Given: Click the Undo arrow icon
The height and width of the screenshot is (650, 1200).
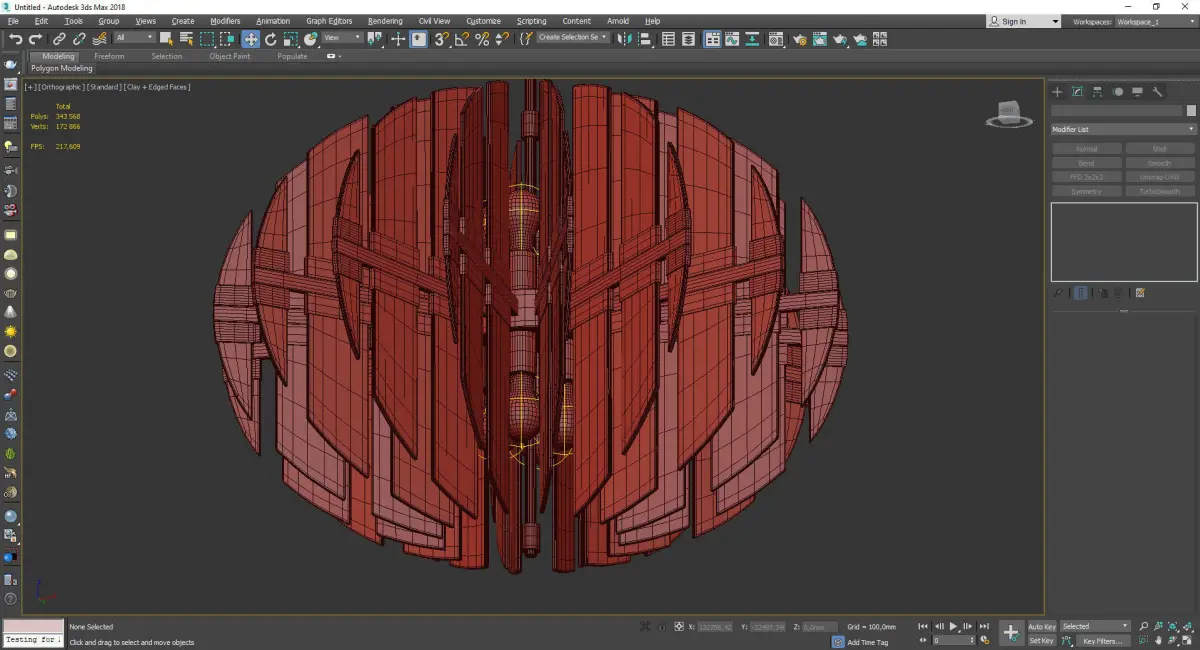Looking at the screenshot, I should coord(15,39).
